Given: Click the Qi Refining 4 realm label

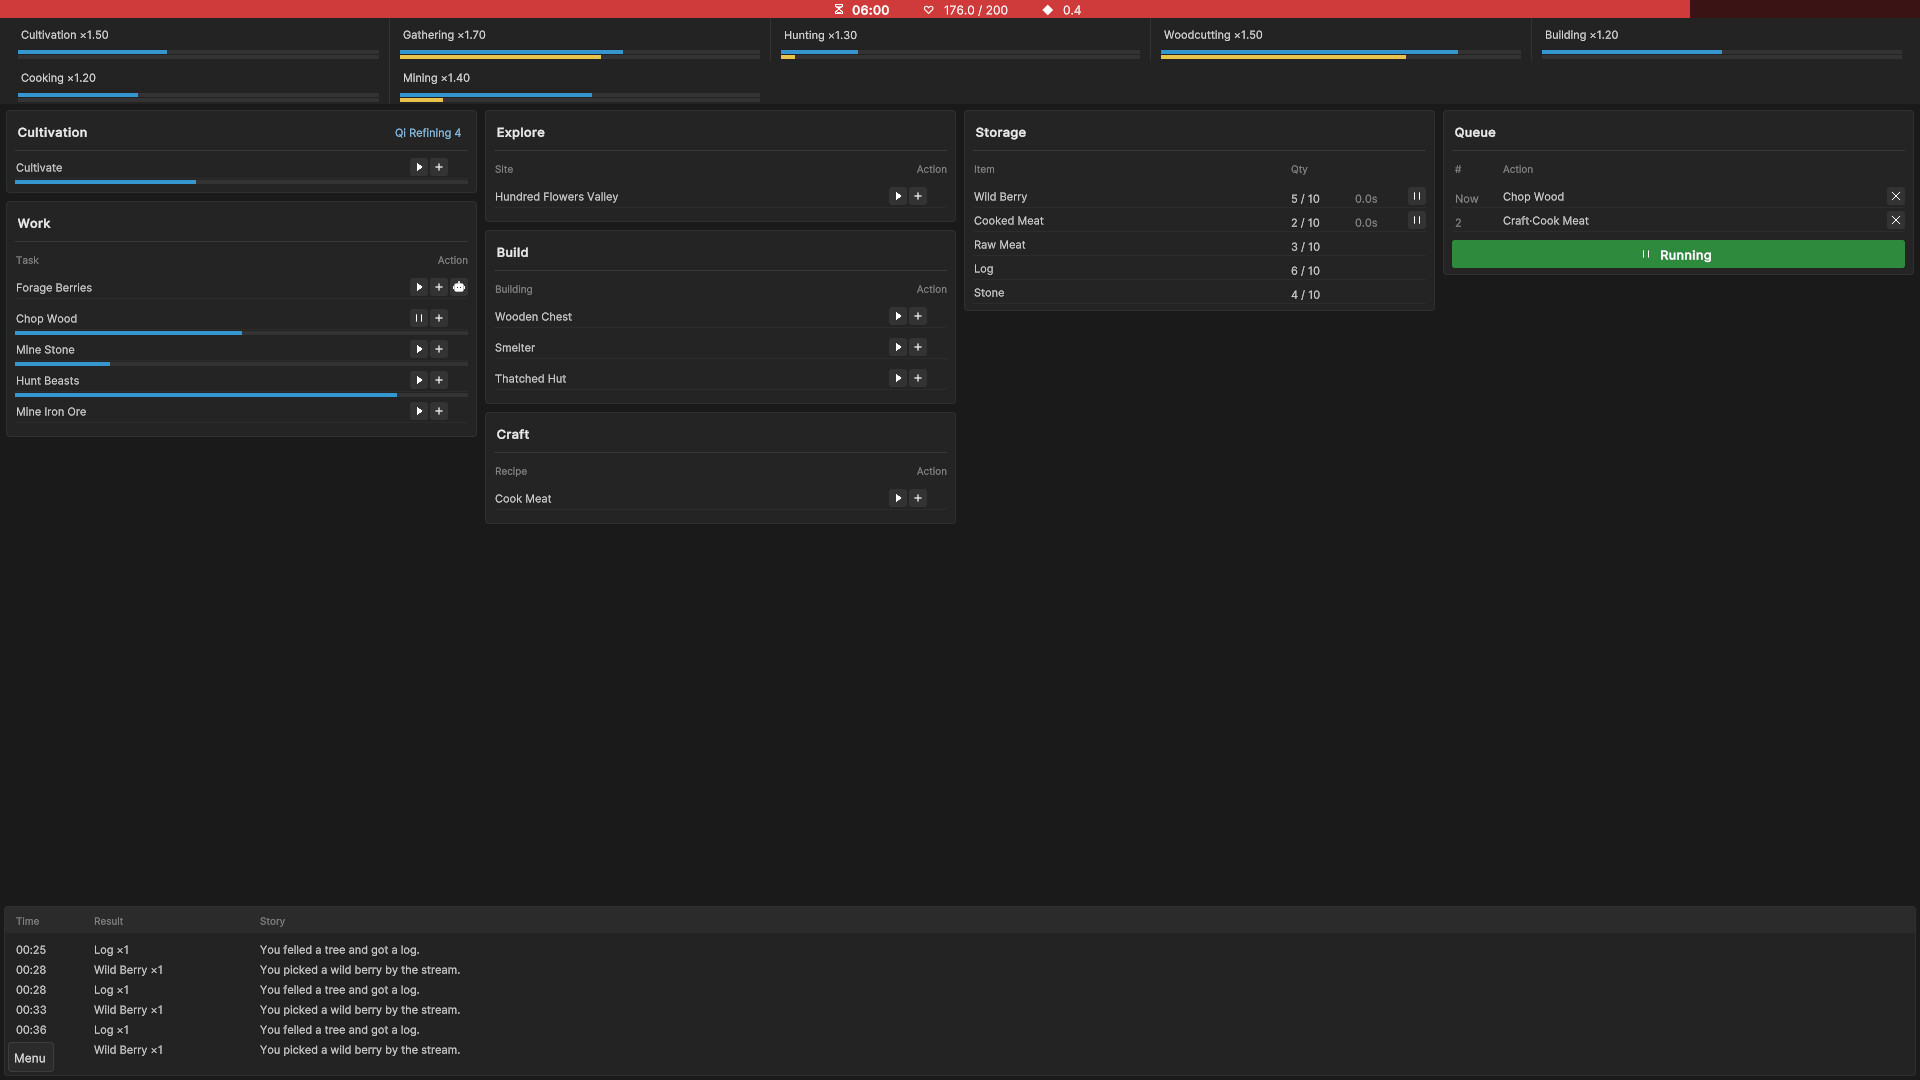Looking at the screenshot, I should pos(428,133).
